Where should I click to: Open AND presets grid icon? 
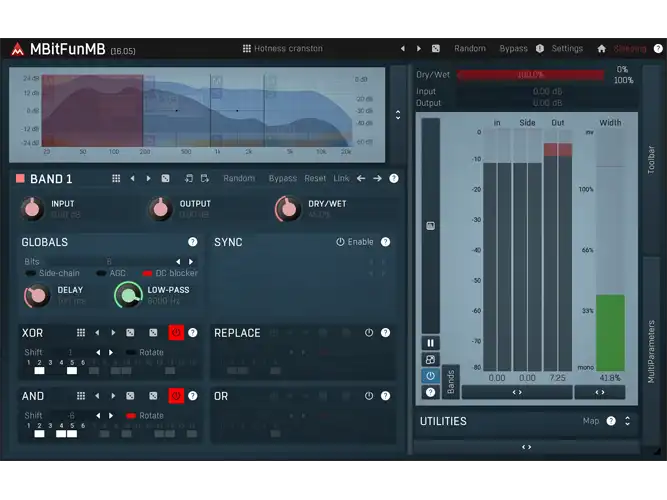(81, 396)
